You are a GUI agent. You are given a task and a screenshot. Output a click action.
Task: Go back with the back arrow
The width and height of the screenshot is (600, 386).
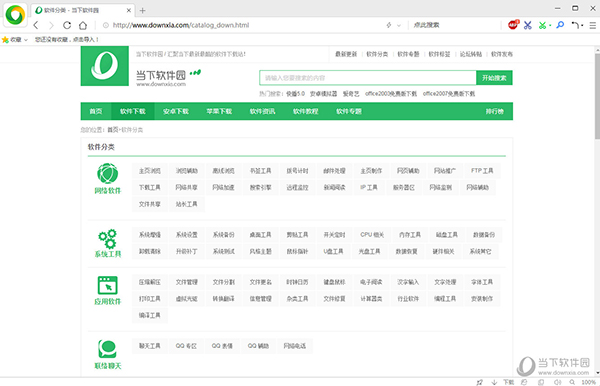coord(36,25)
